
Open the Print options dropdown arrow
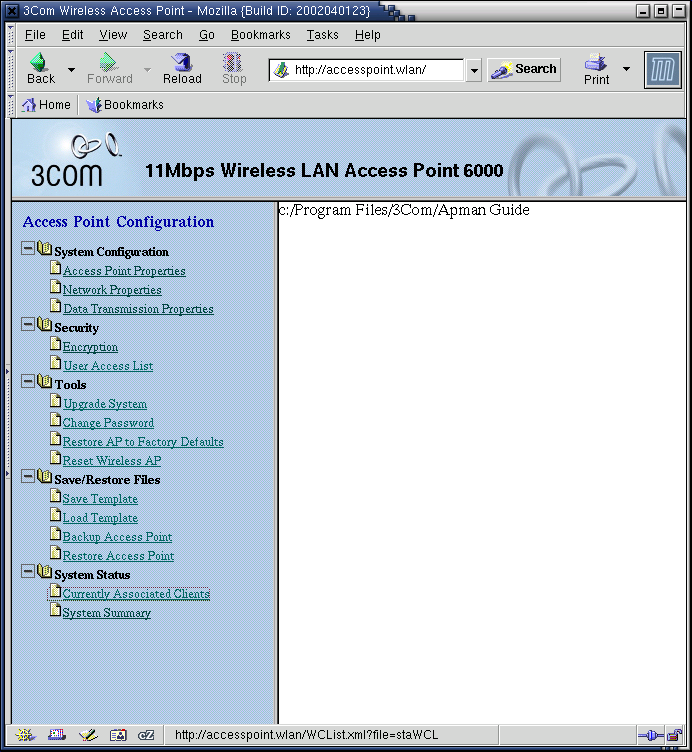tap(626, 69)
